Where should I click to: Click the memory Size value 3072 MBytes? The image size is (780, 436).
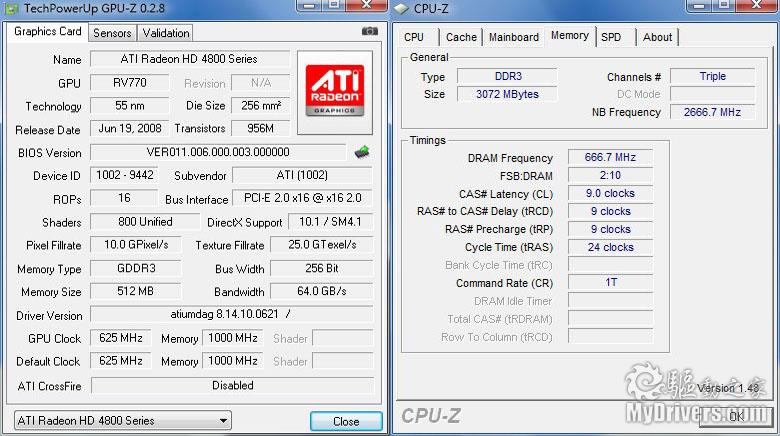coord(507,94)
